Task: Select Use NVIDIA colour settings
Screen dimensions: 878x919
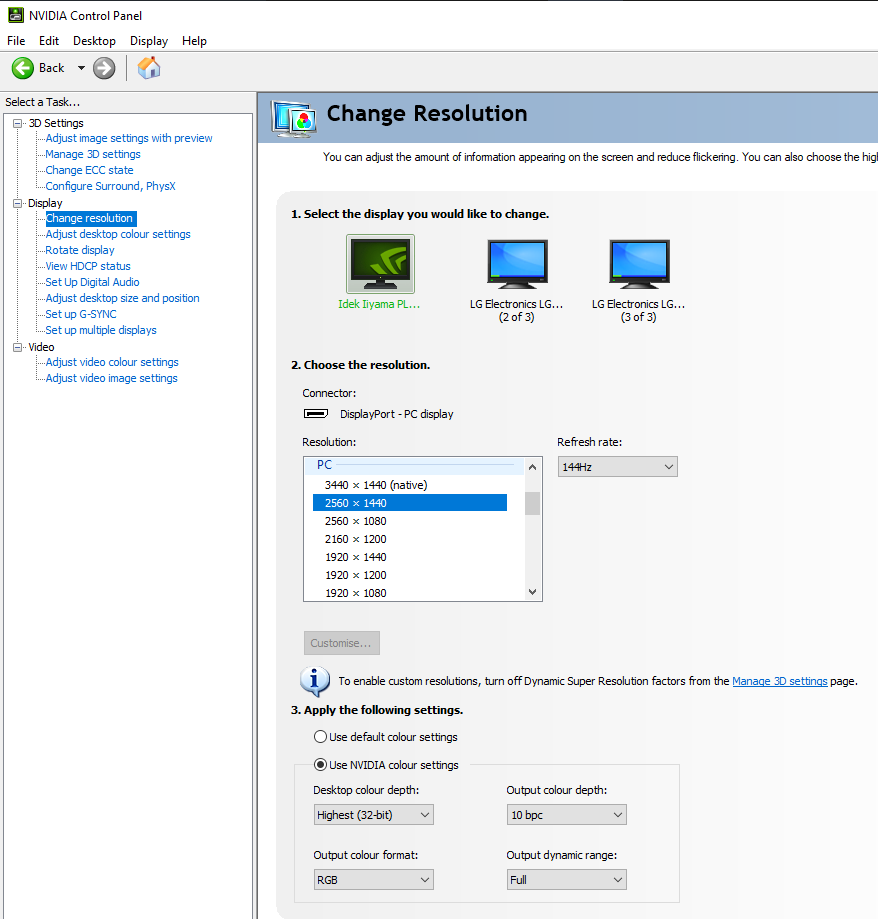Action: pos(386,765)
